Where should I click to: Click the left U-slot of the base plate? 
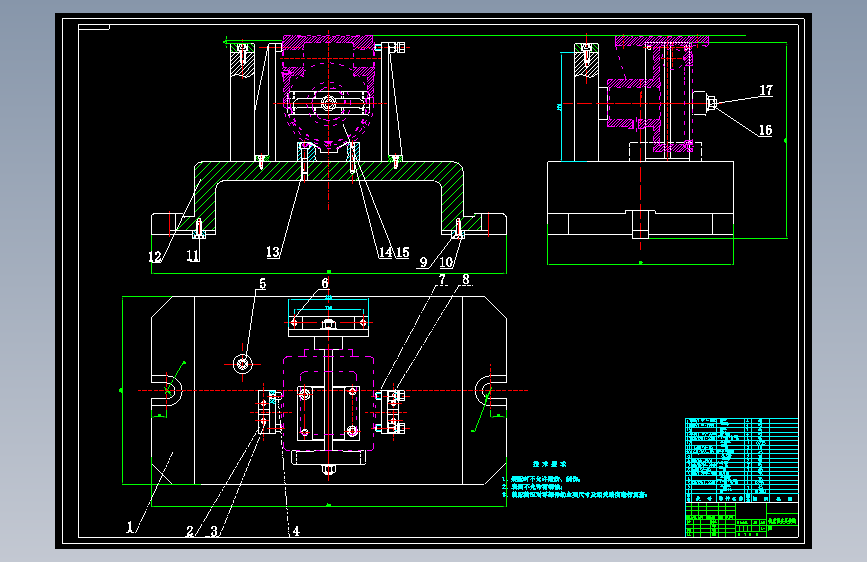coord(168,391)
